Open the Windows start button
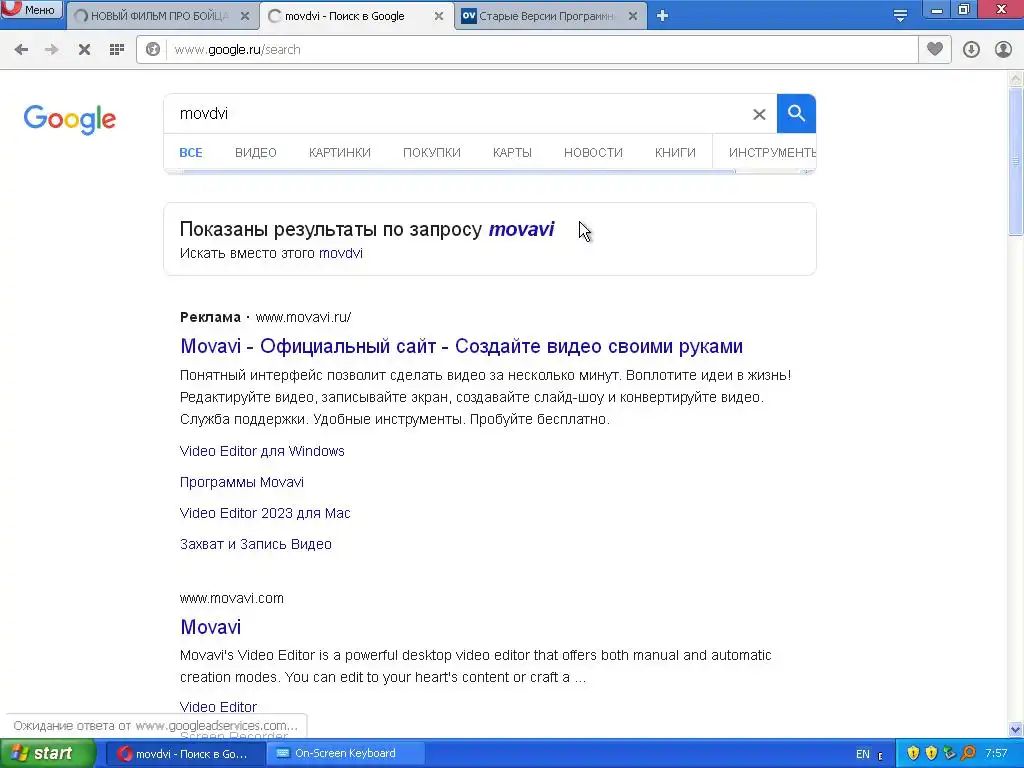Screen dimensions: 1024x768 pyautogui.click(x=48, y=754)
